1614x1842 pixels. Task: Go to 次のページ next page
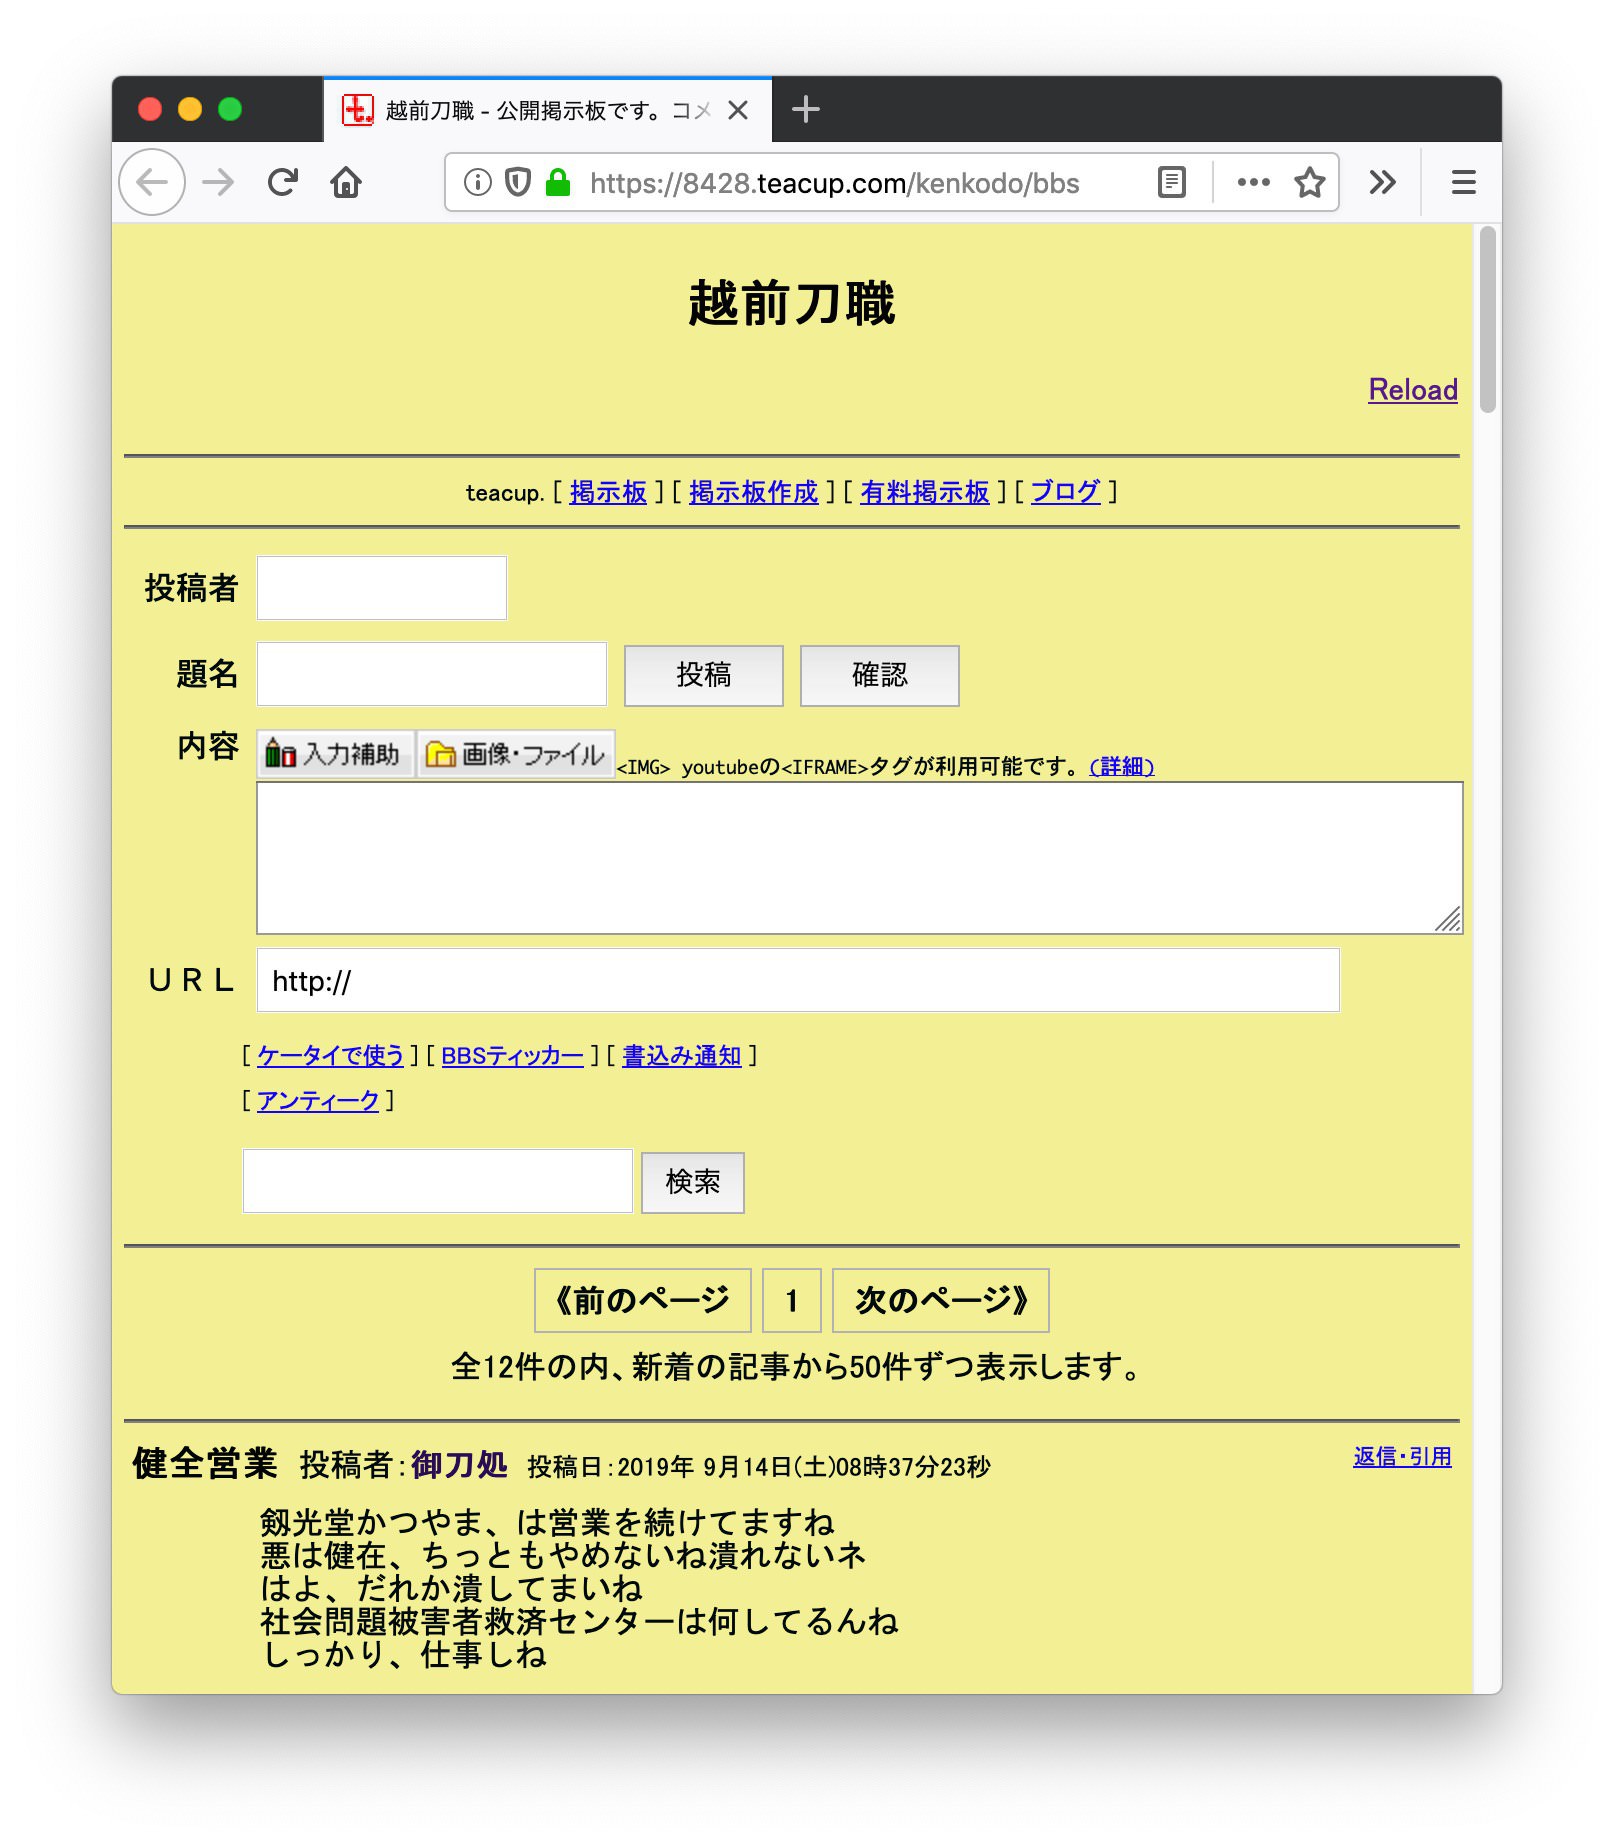pyautogui.click(x=940, y=1300)
